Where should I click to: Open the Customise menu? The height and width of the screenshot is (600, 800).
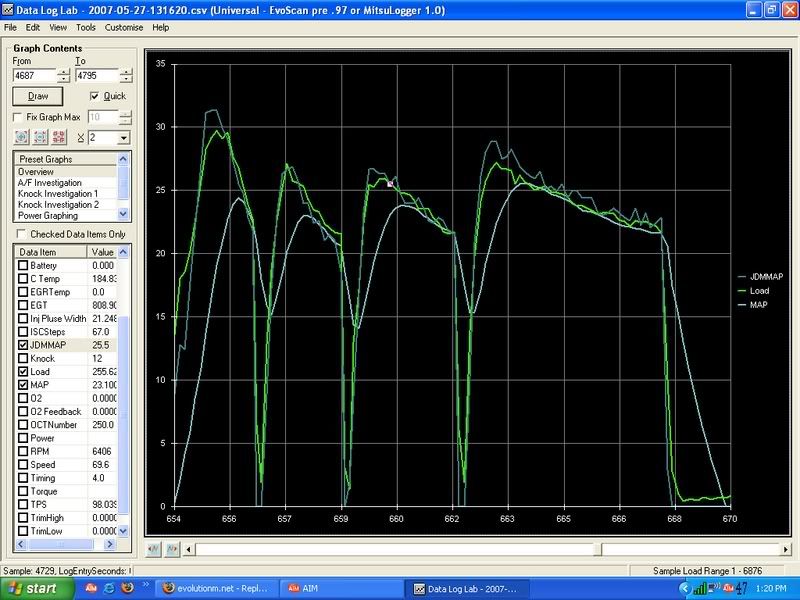(x=124, y=27)
